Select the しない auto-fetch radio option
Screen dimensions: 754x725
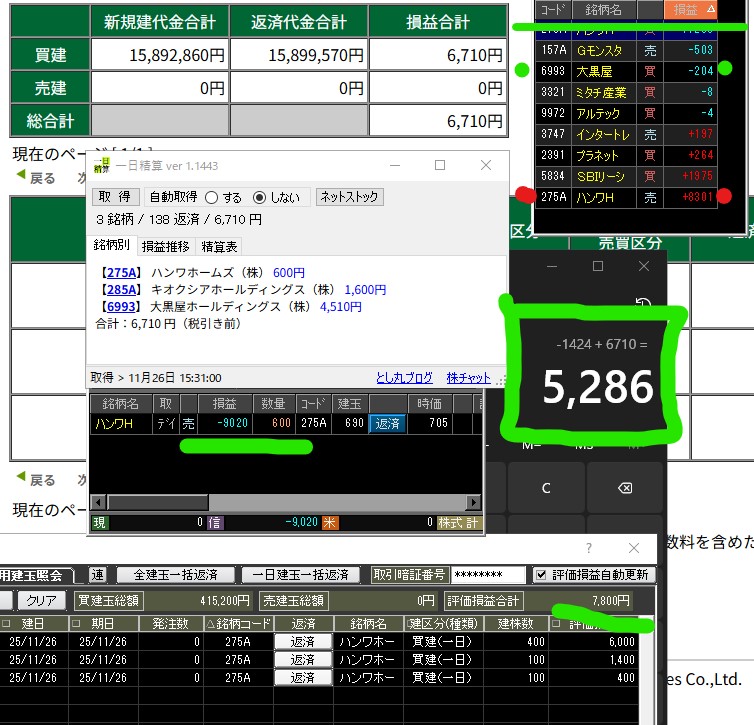[260, 198]
